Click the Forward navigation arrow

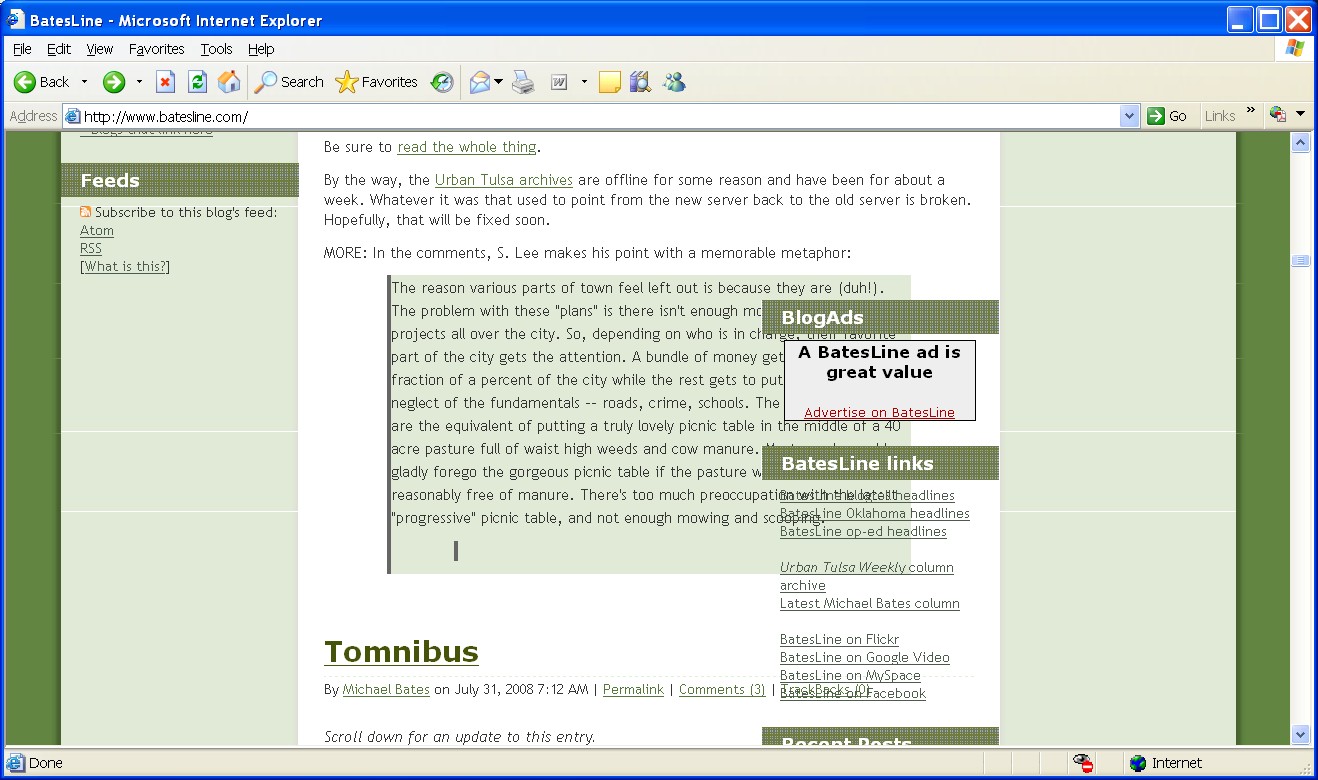tap(114, 82)
